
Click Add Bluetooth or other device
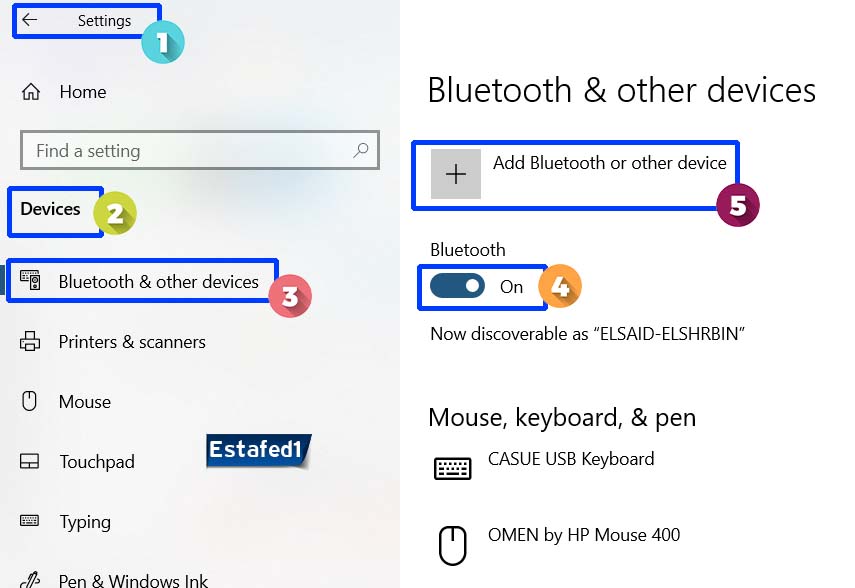click(609, 163)
